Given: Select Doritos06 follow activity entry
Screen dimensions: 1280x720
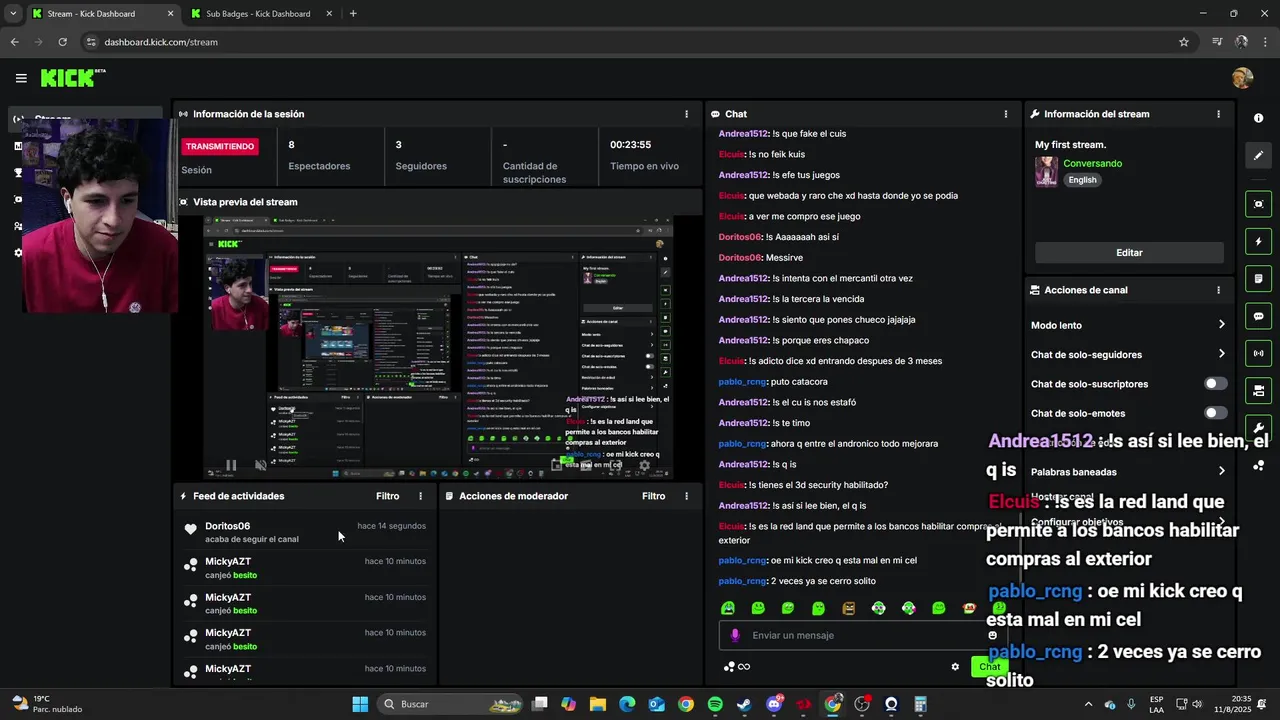Looking at the screenshot, I should coord(306,532).
